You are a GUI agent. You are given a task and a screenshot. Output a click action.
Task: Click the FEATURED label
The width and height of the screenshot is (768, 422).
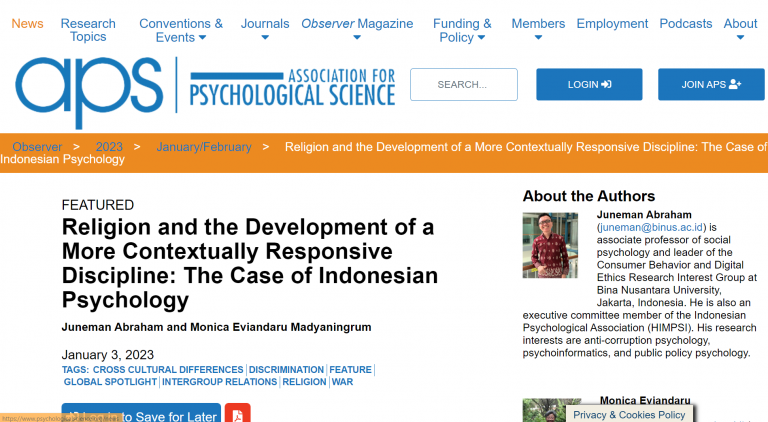(98, 205)
